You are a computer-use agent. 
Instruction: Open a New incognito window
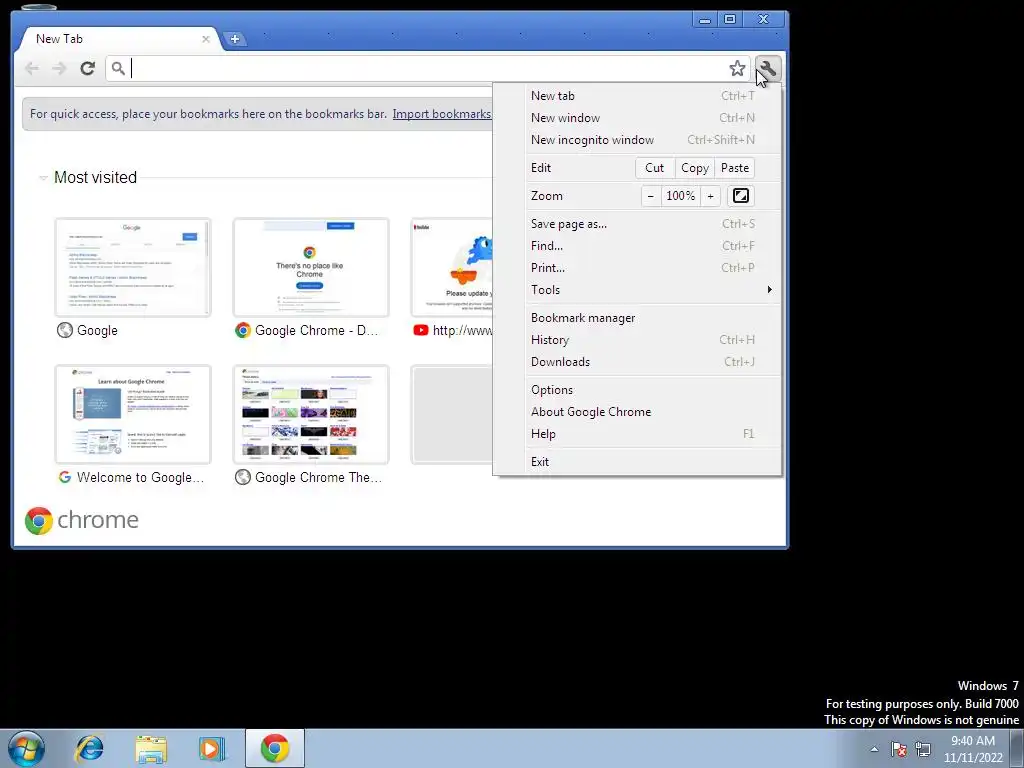tap(653, 140)
